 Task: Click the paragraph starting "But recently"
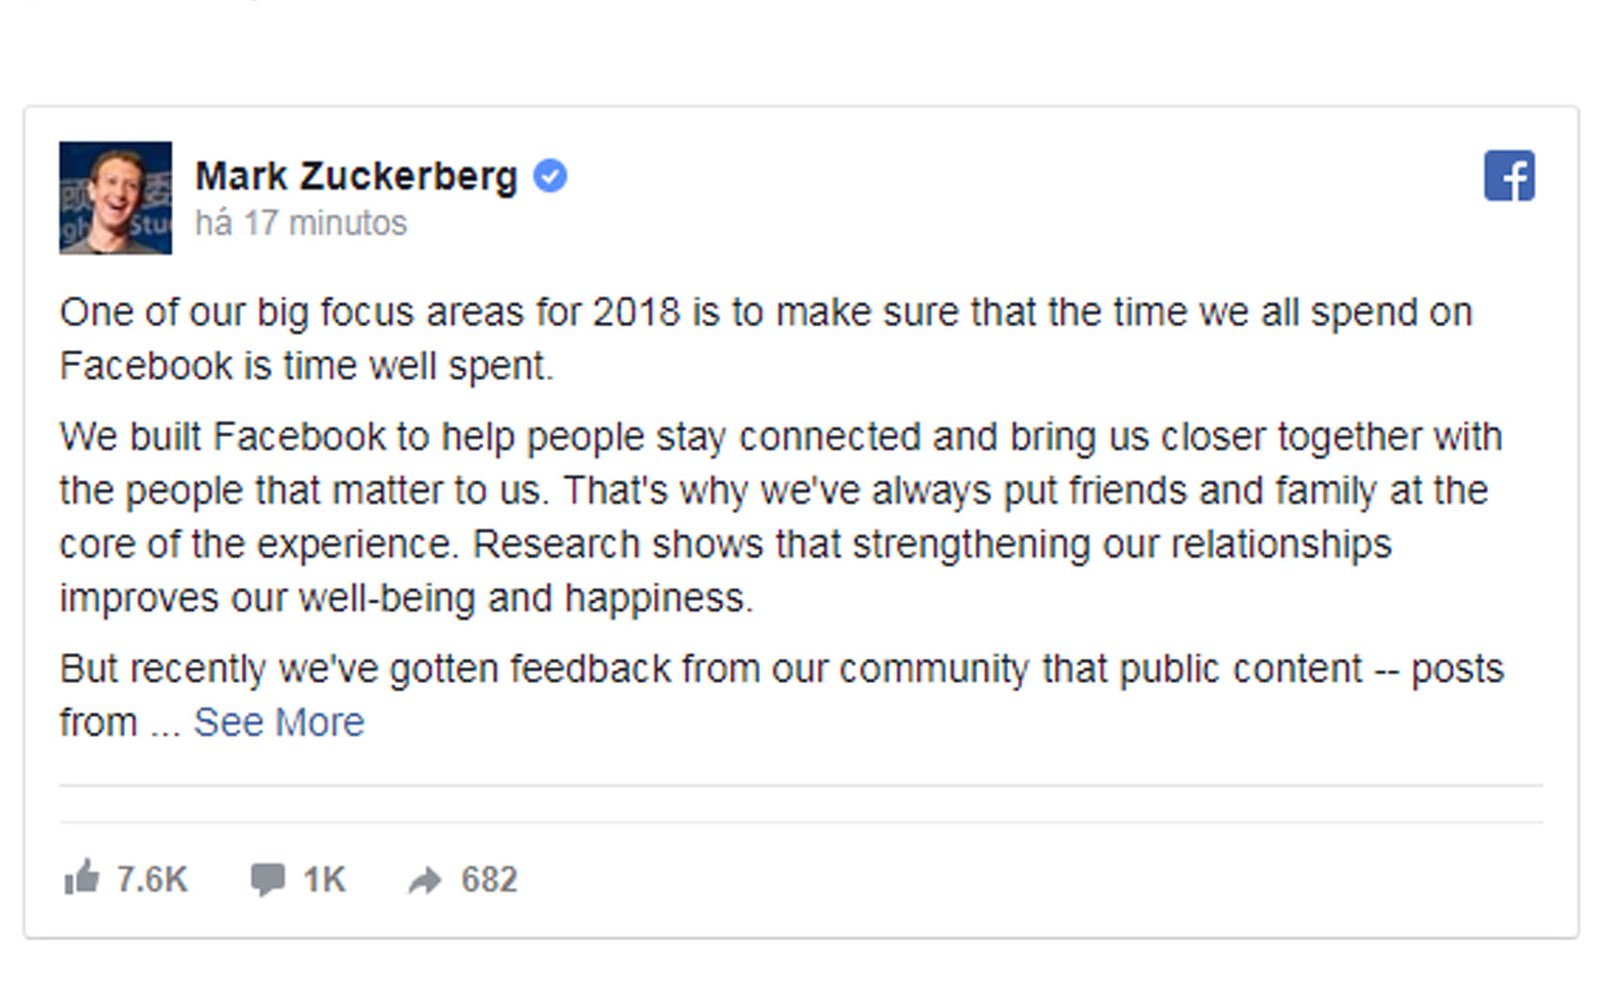coord(780,669)
